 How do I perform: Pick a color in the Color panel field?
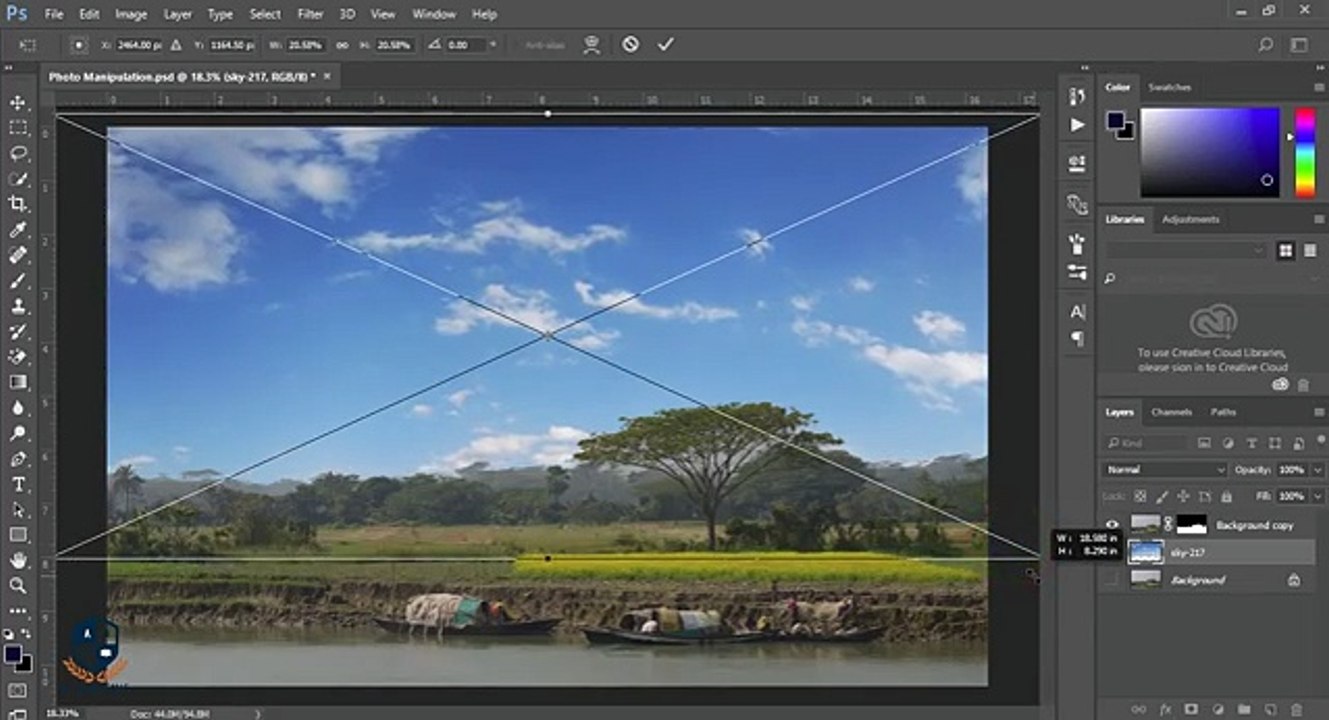click(x=1210, y=152)
